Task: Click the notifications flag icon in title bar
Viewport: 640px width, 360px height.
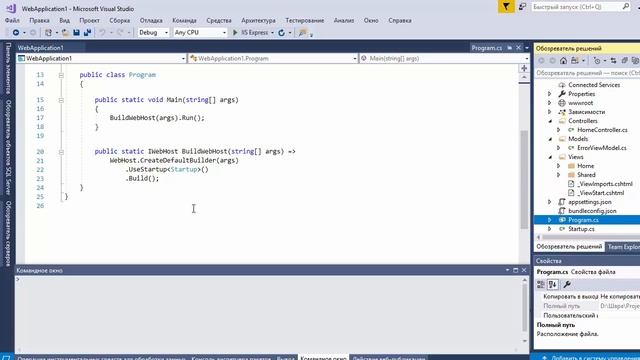Action: pos(506,7)
